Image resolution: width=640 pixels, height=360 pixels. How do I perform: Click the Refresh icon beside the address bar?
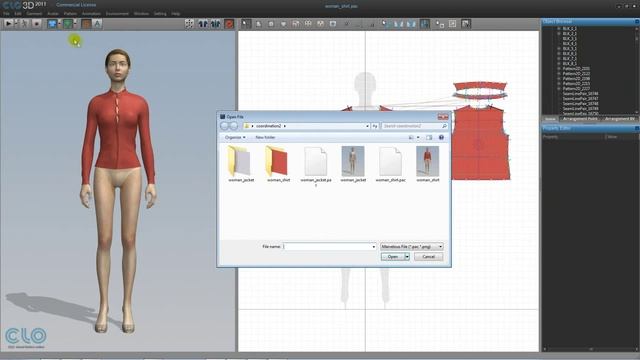pos(375,126)
